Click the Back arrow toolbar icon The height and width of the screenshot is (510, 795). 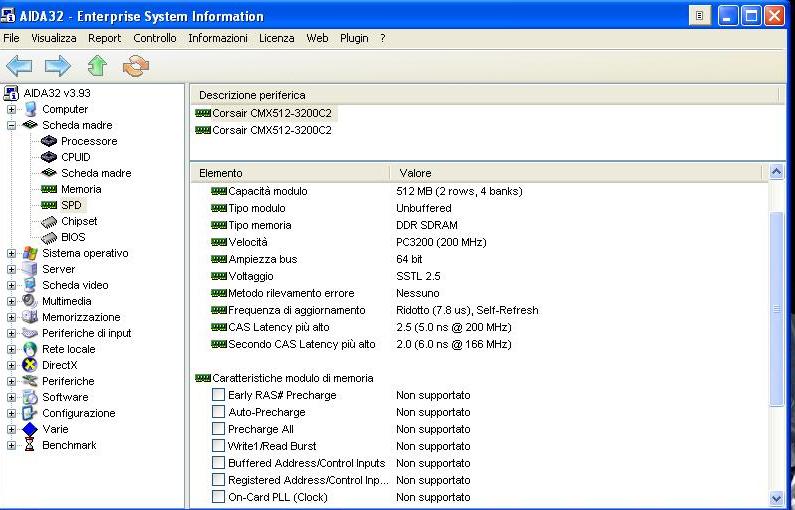coord(19,66)
